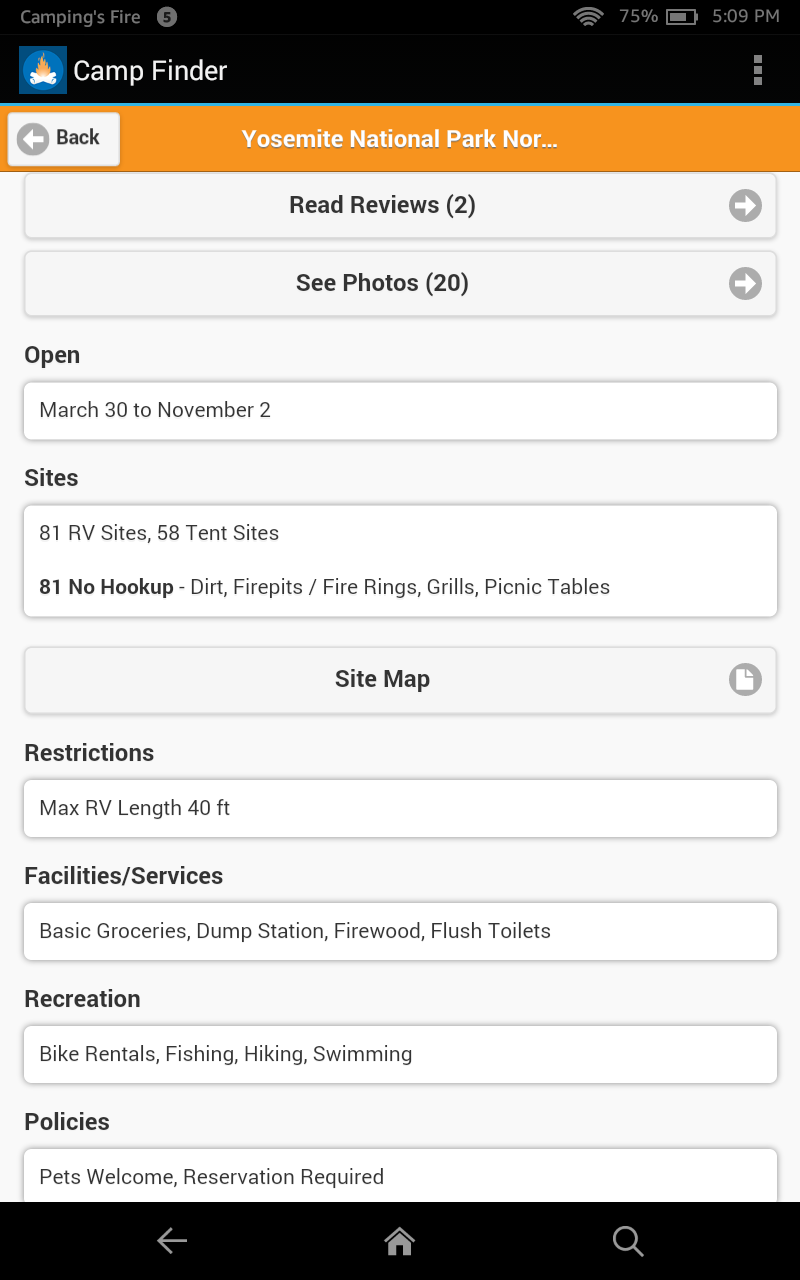Tap the Max RV Length 40 ft box

400,809
